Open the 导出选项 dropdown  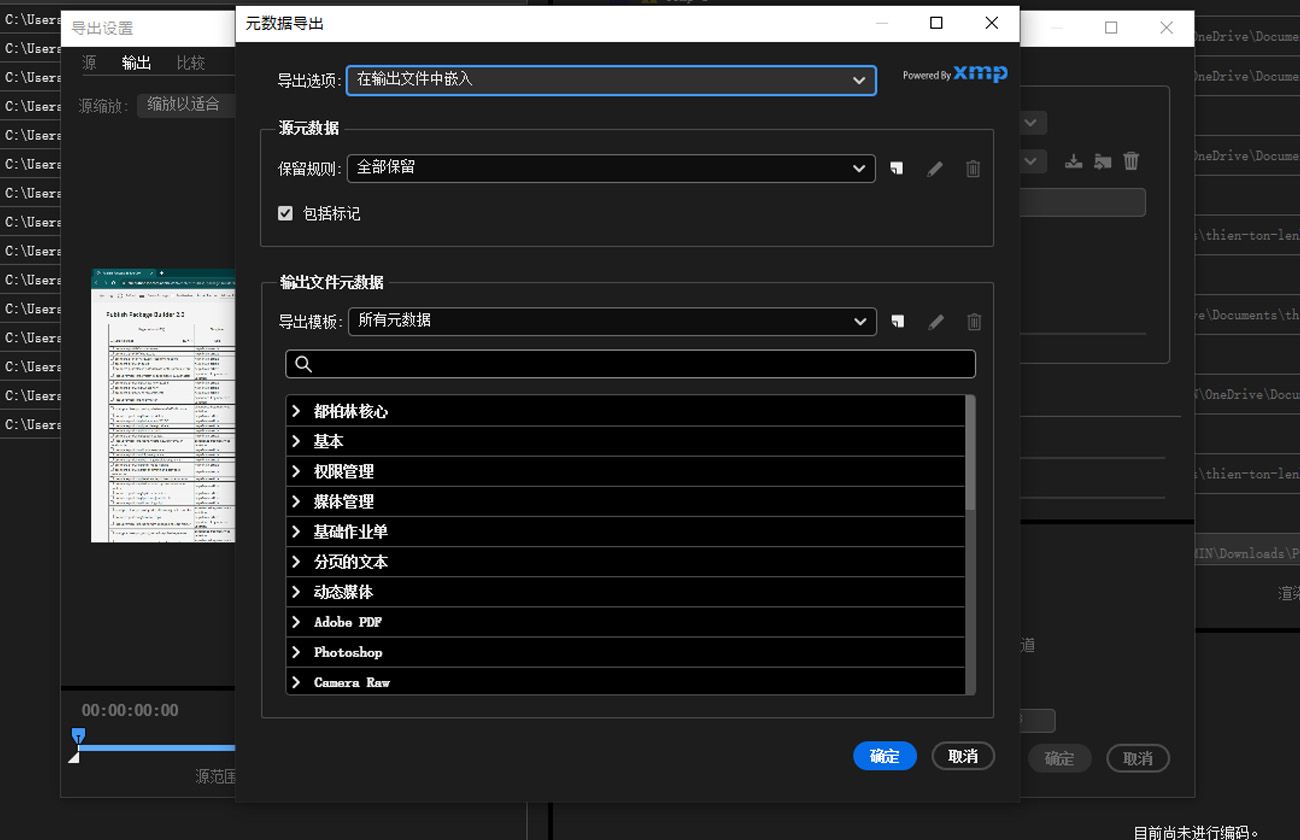(x=611, y=80)
